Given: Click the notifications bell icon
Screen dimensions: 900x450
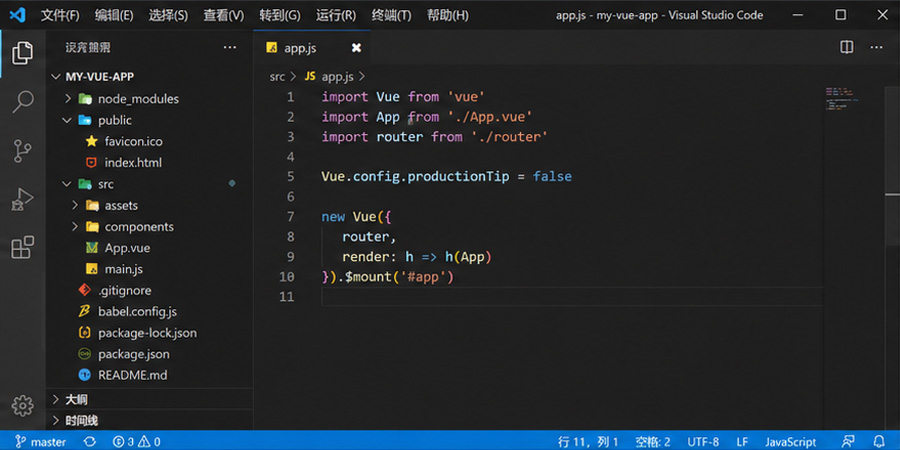Looking at the screenshot, I should click(879, 441).
